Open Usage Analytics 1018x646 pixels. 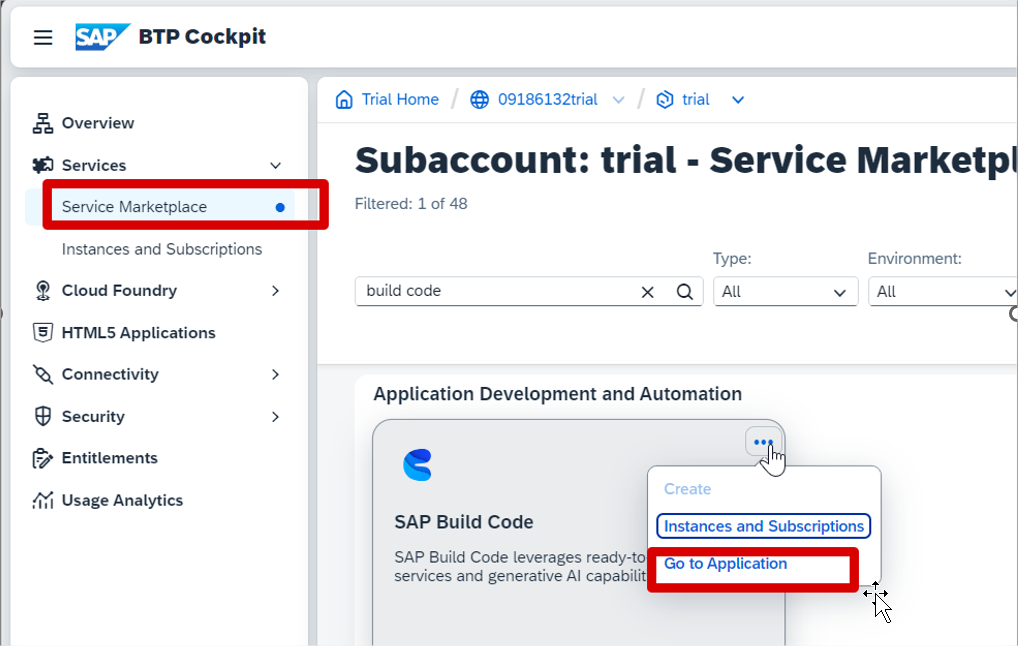(122, 500)
